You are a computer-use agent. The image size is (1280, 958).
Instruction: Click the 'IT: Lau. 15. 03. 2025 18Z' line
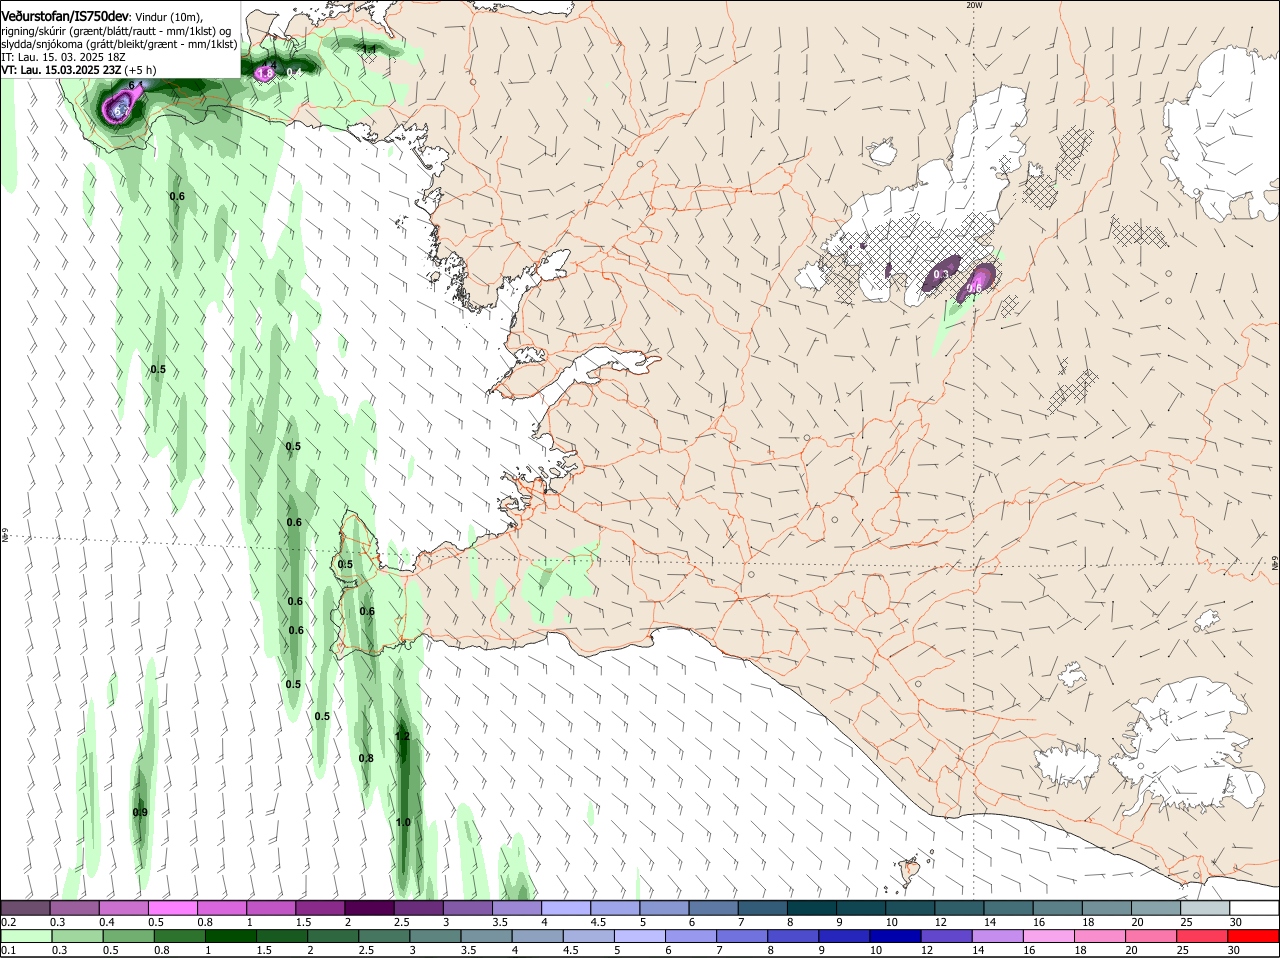click(x=63, y=57)
